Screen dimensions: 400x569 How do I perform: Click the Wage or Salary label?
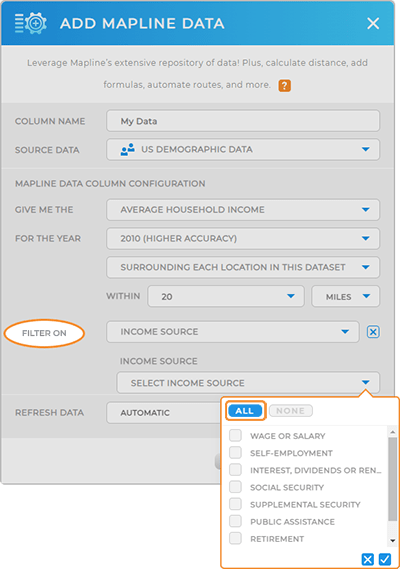(x=287, y=436)
